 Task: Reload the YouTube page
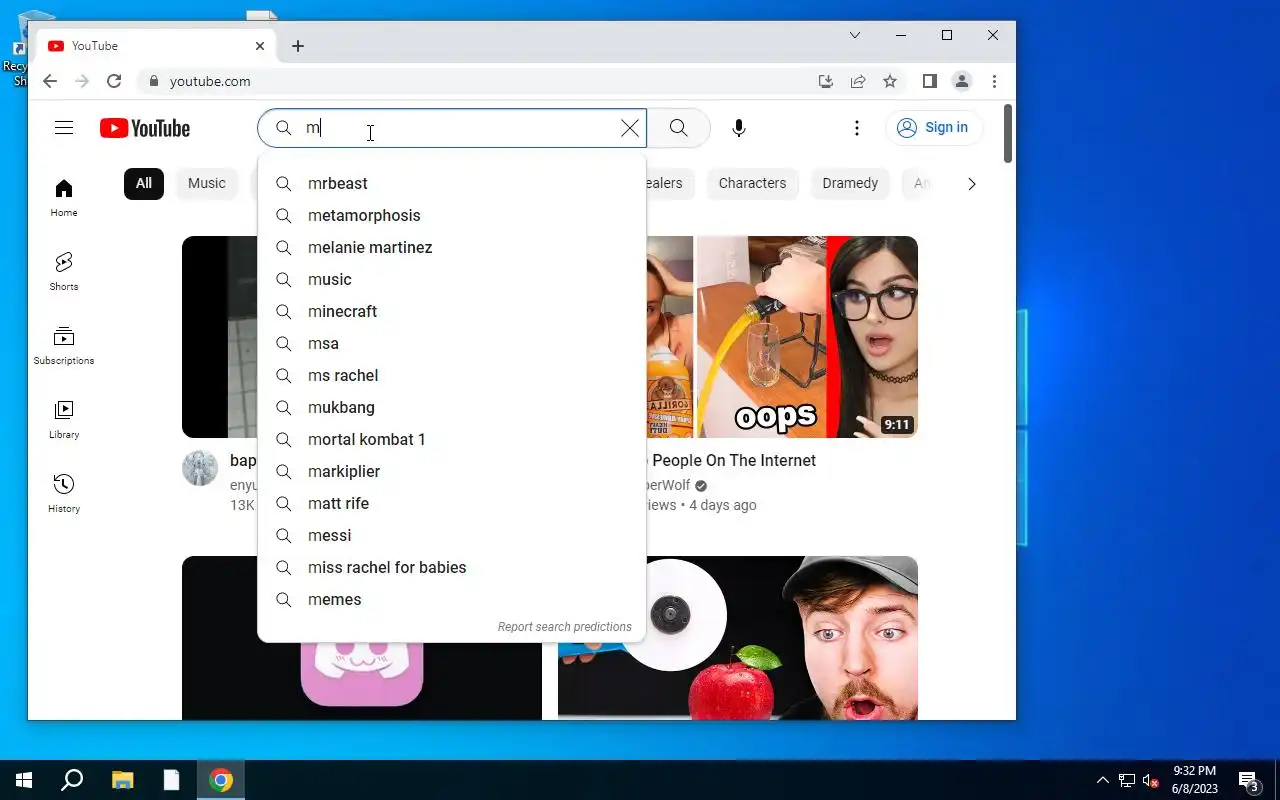coord(114,81)
